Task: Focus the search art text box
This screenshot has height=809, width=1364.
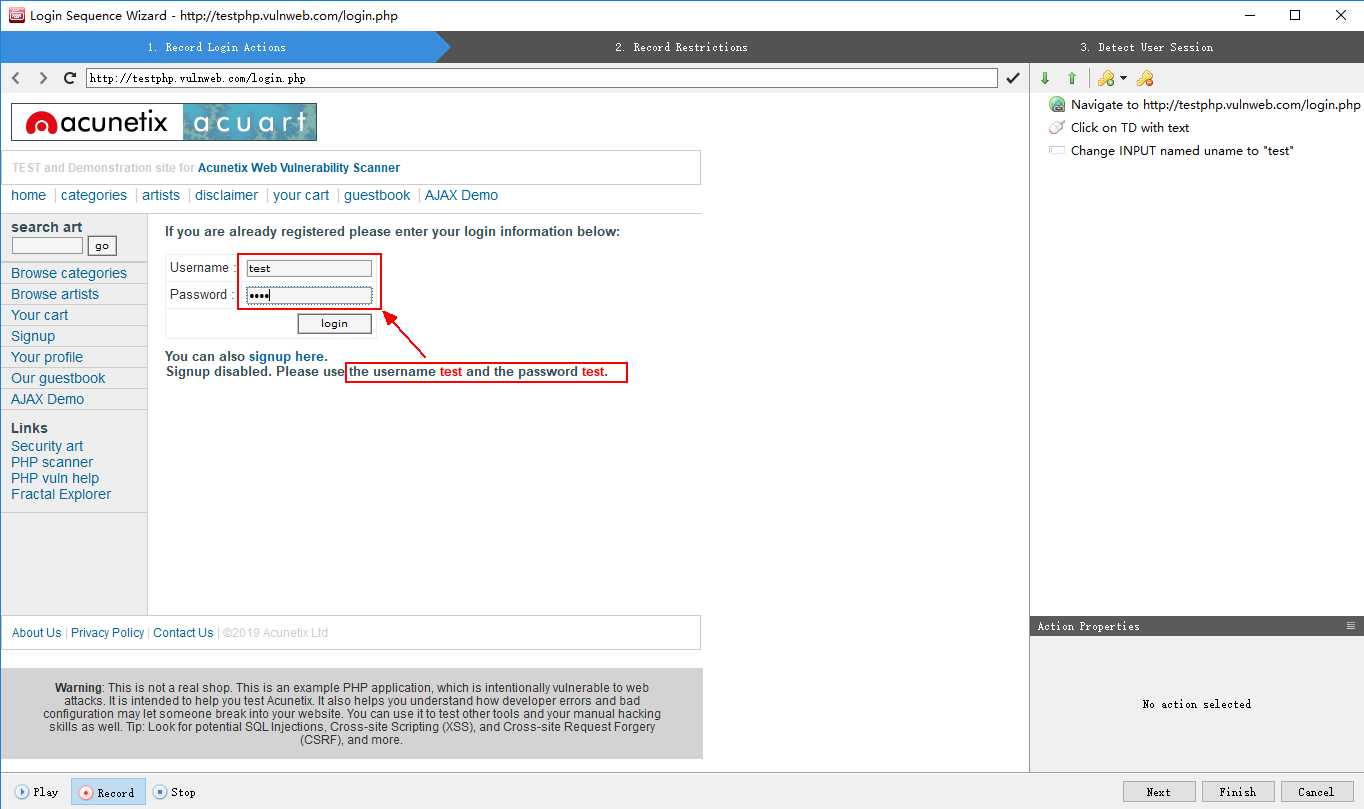Action: click(47, 245)
